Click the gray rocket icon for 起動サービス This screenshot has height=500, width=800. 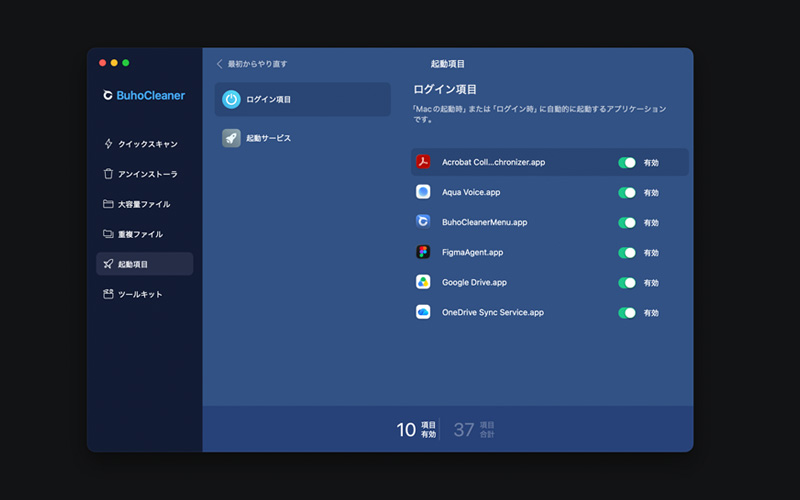click(x=231, y=138)
